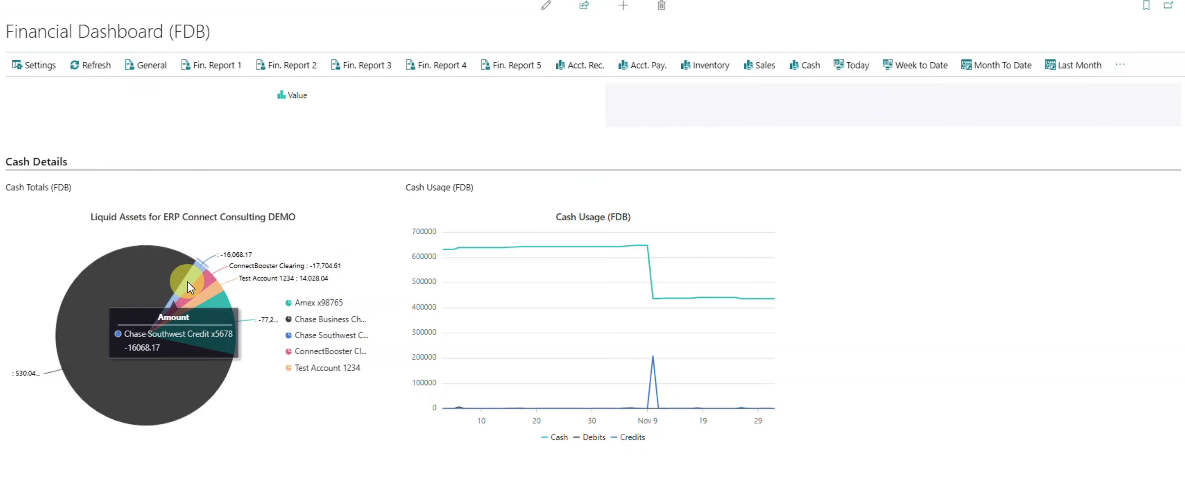Screen dimensions: 1185x478
Task: Click Financial Dashboard (FDB) page title
Action: pos(107,32)
